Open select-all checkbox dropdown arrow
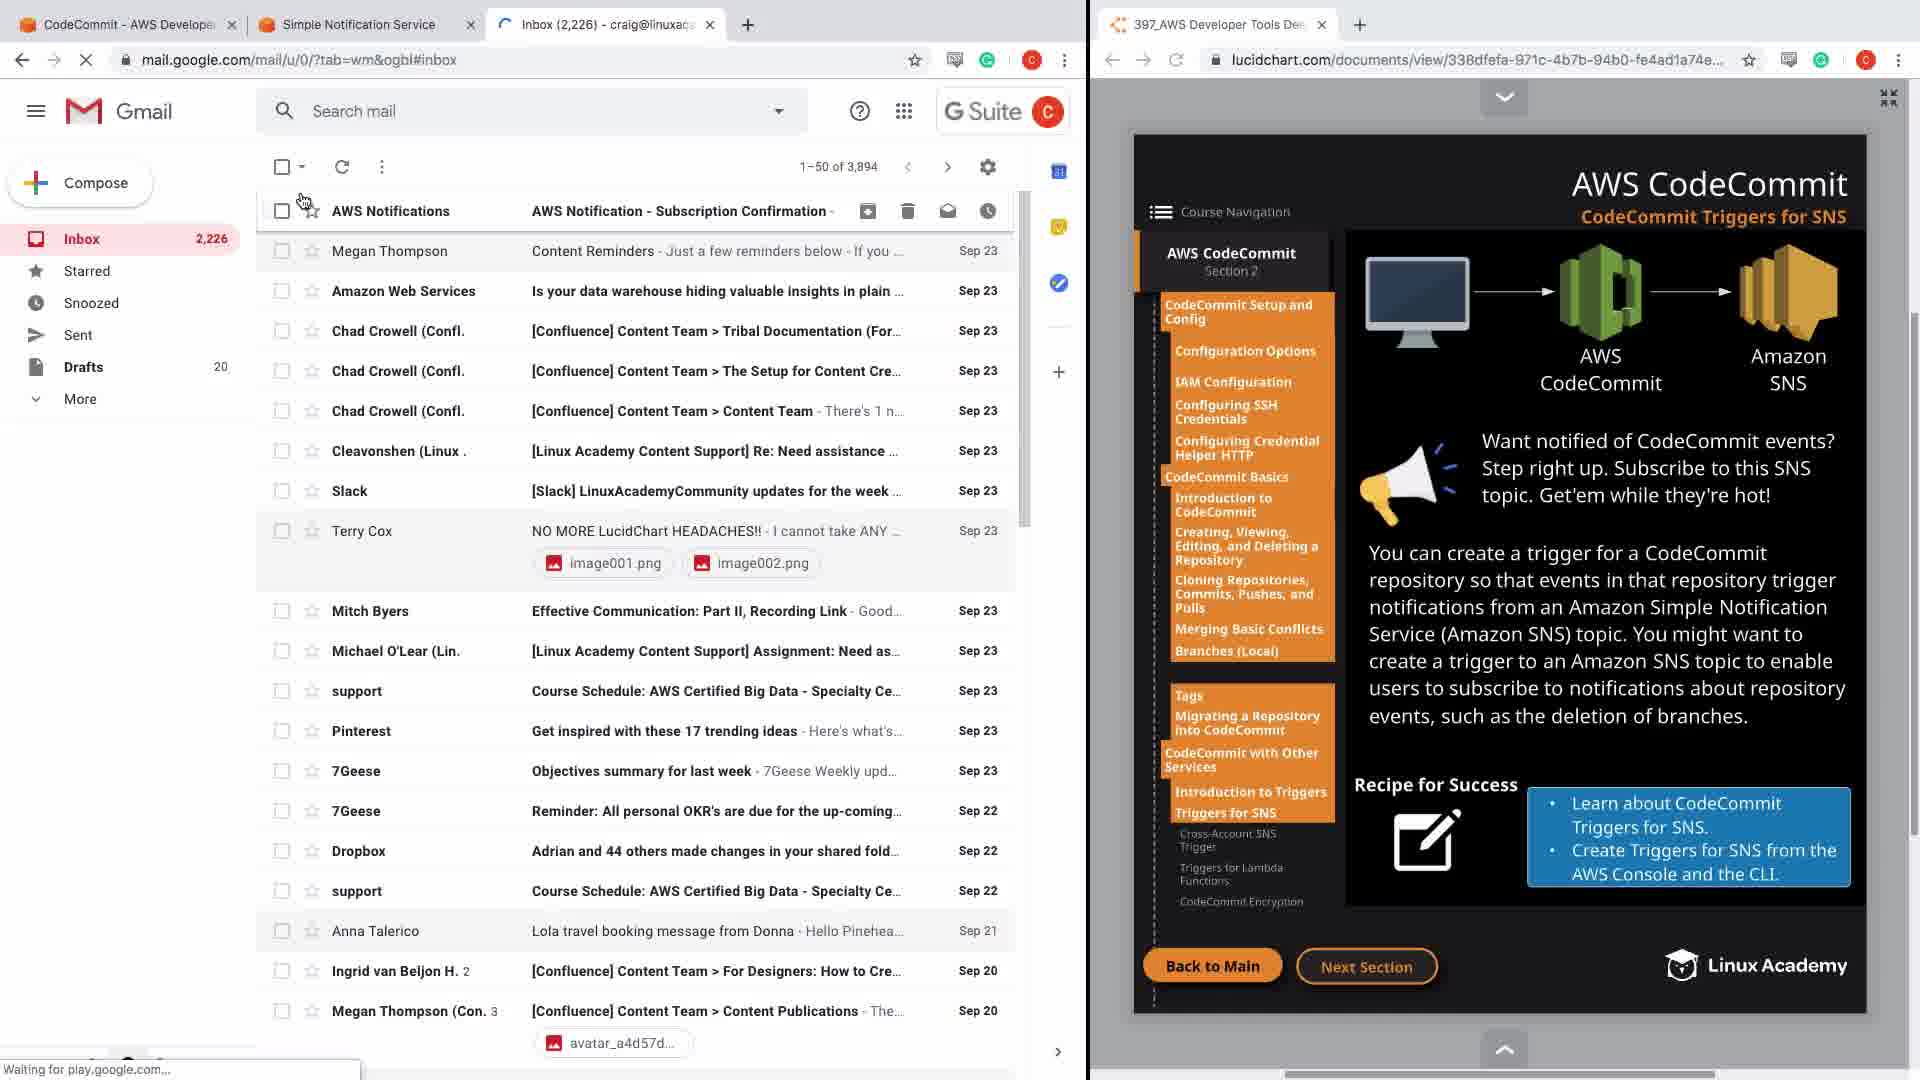The width and height of the screenshot is (1920, 1080). [302, 167]
